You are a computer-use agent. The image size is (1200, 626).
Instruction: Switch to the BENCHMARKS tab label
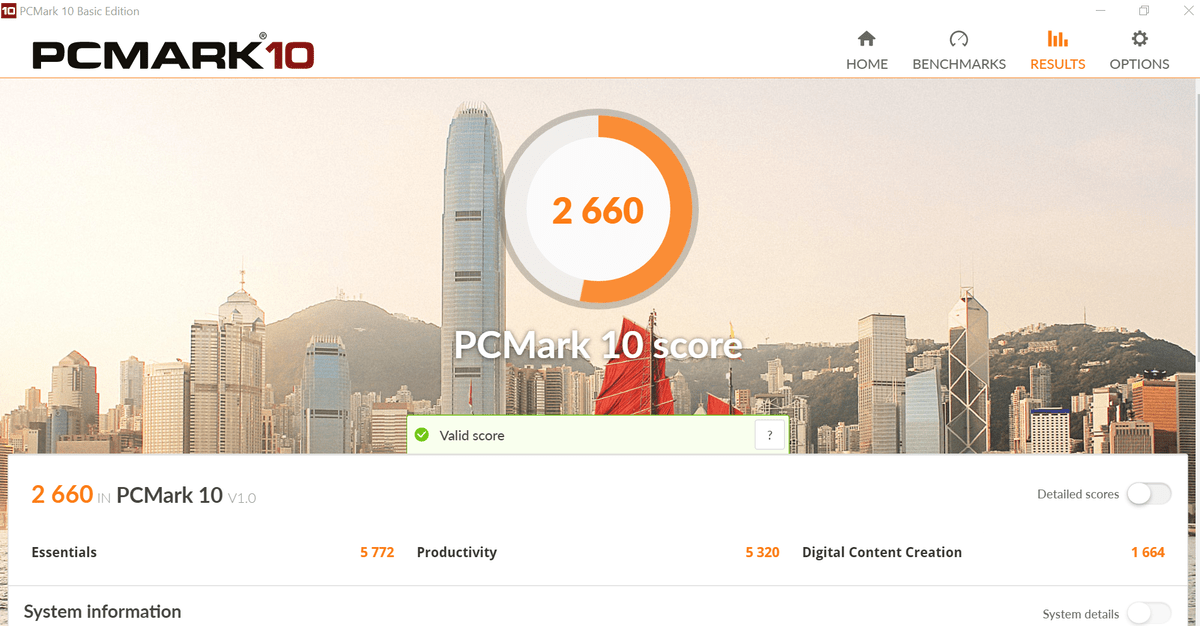959,64
